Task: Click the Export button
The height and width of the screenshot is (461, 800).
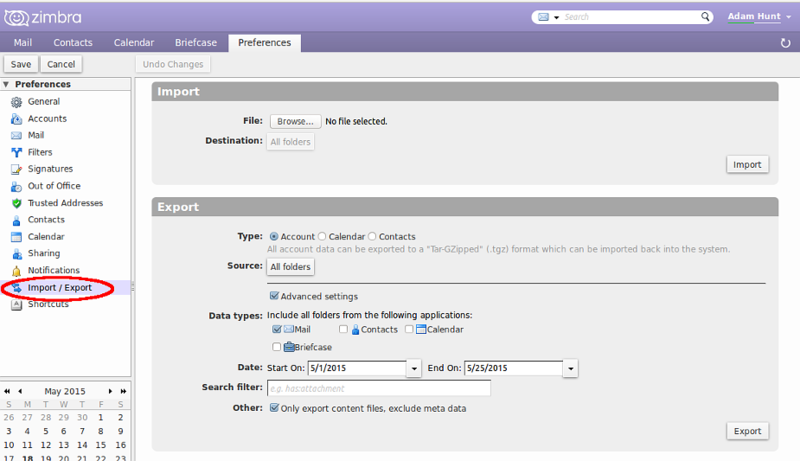Action: click(747, 431)
